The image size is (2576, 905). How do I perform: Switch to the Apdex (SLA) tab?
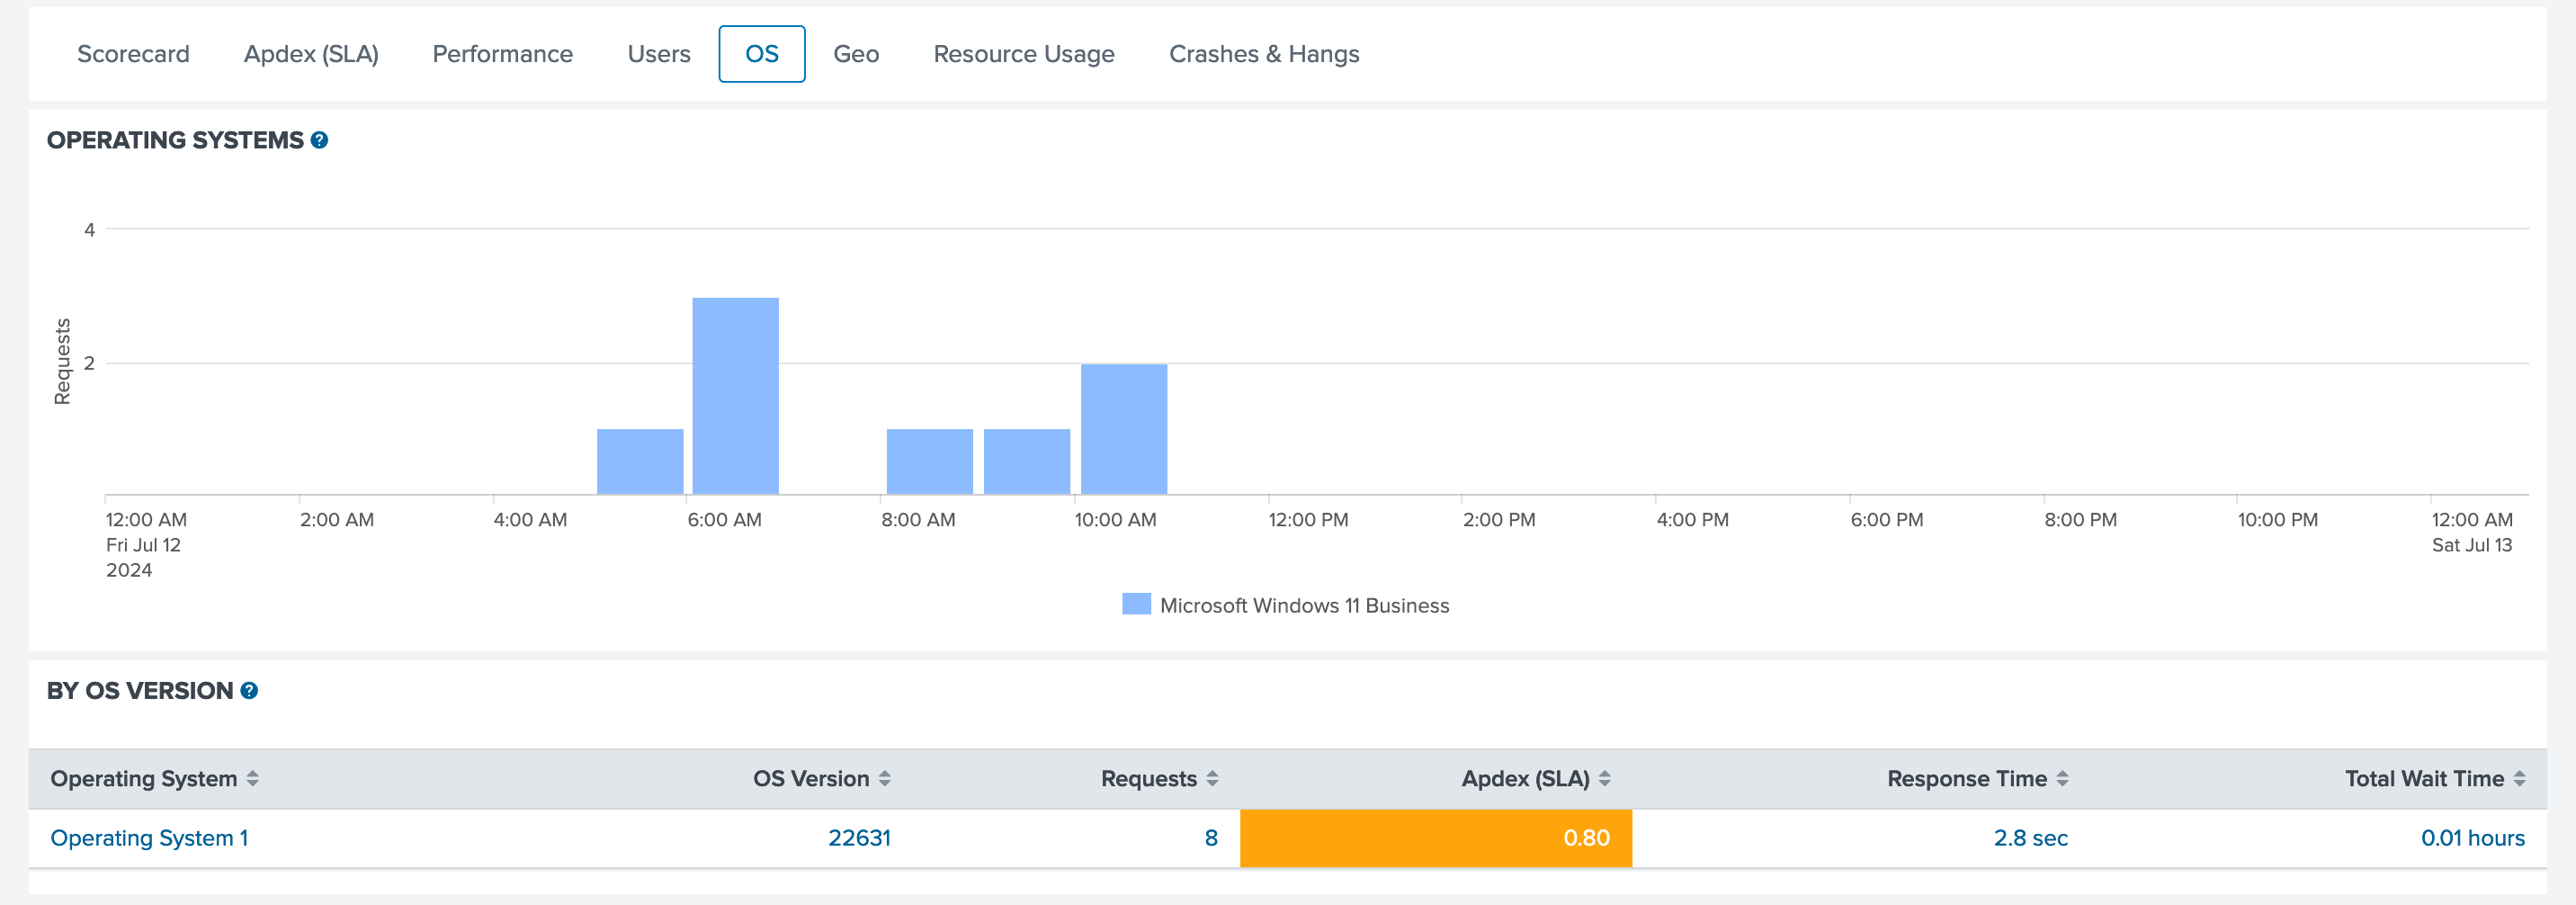point(311,54)
